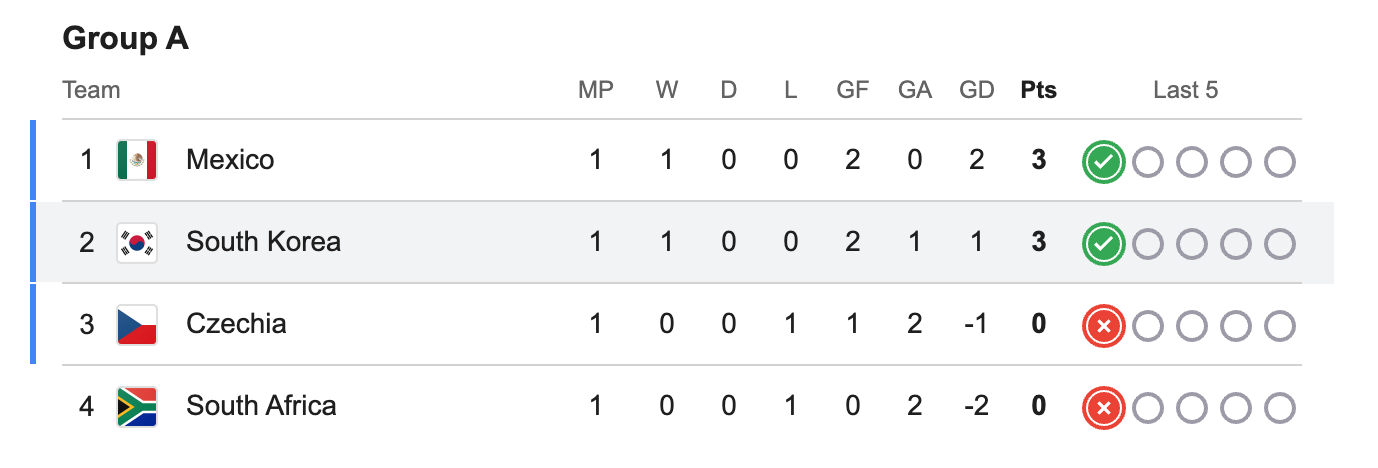Click the Pts column header
Image resolution: width=1378 pixels, height=468 pixels.
point(1039,90)
